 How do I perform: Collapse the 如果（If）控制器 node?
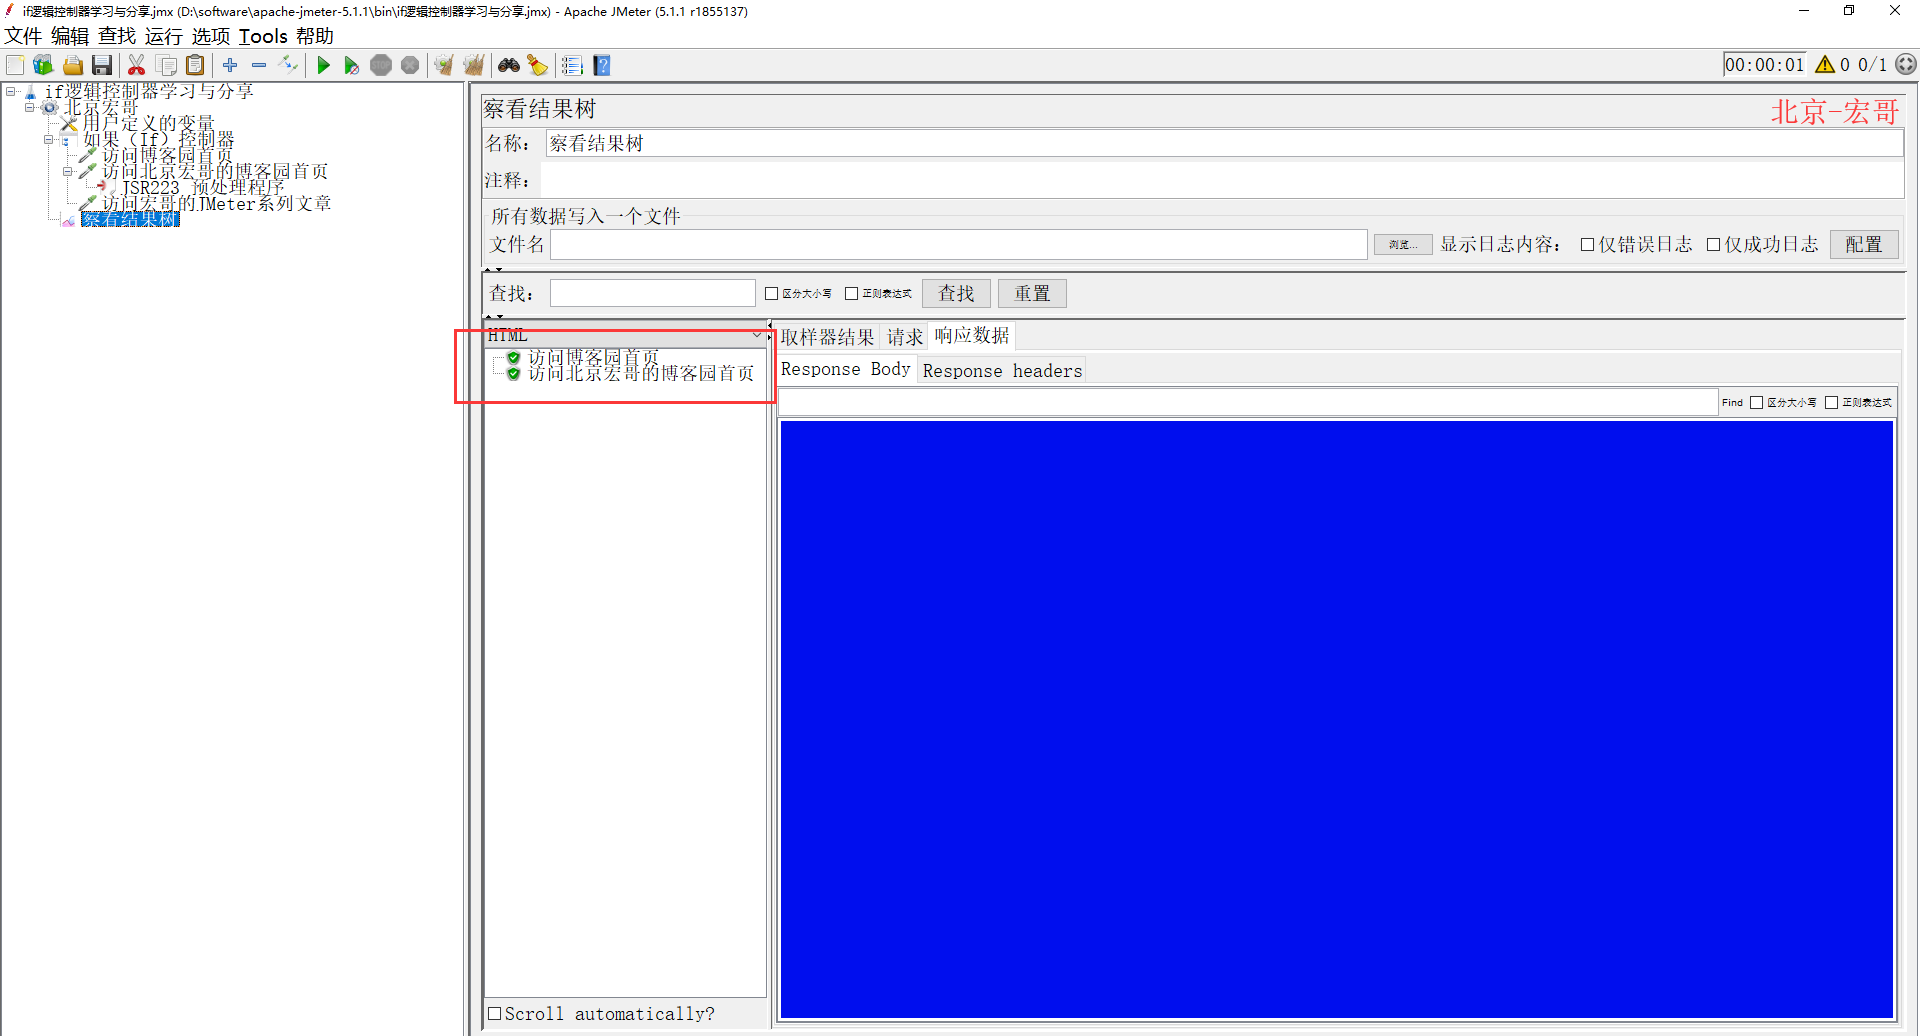pos(49,139)
